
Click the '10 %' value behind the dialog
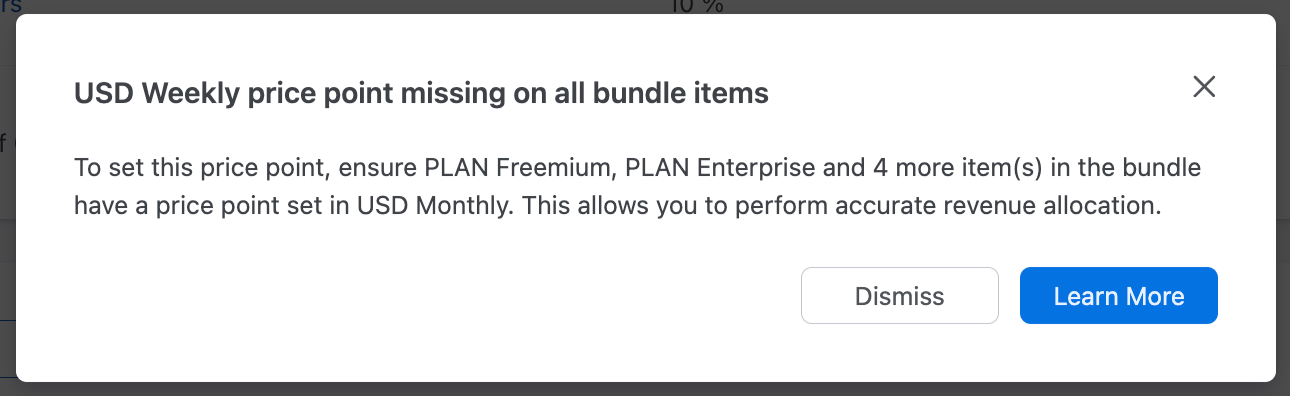click(x=697, y=6)
